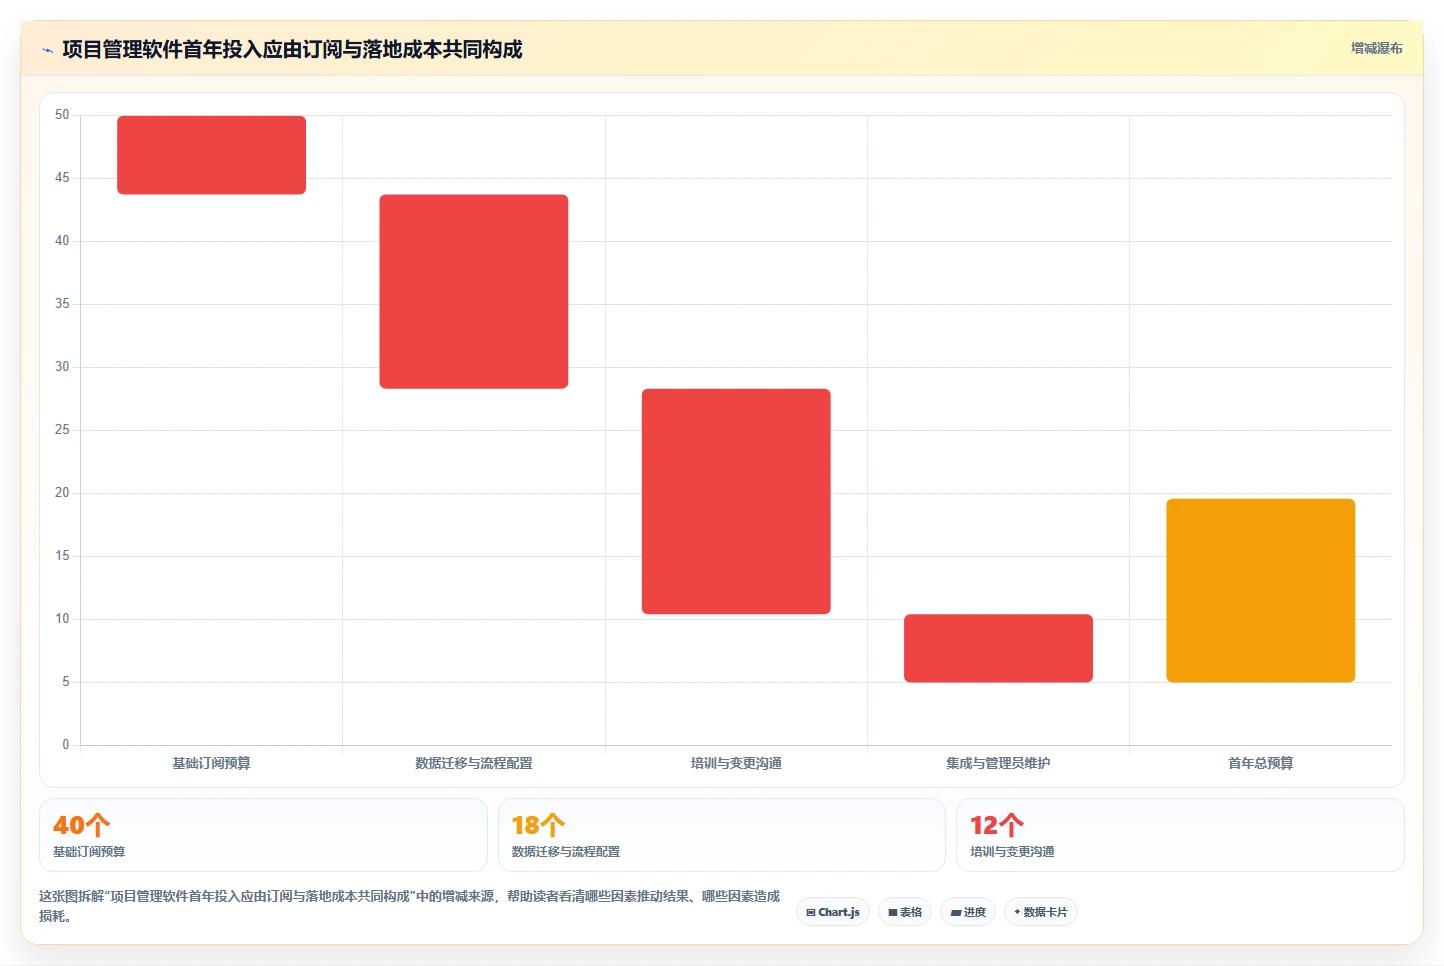1444x966 pixels.
Task: Click the y-axis tick value 25
Action: coord(62,430)
